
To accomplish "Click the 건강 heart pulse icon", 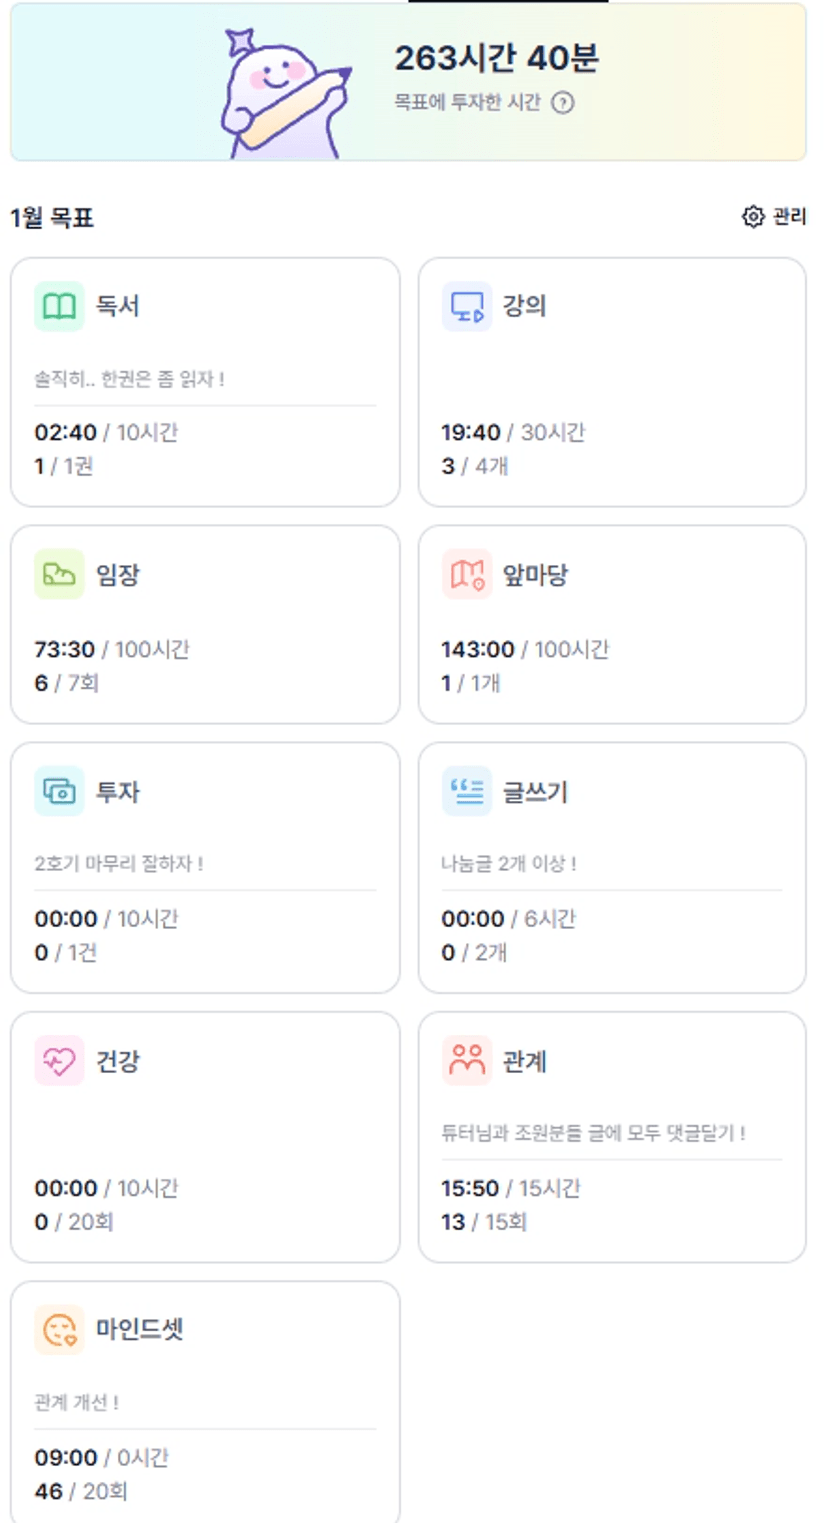I will pos(59,1061).
